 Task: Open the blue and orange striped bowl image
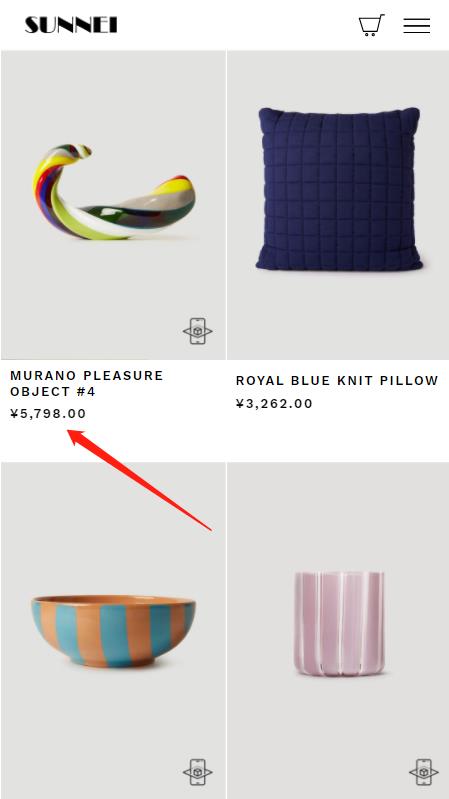[x=113, y=630]
